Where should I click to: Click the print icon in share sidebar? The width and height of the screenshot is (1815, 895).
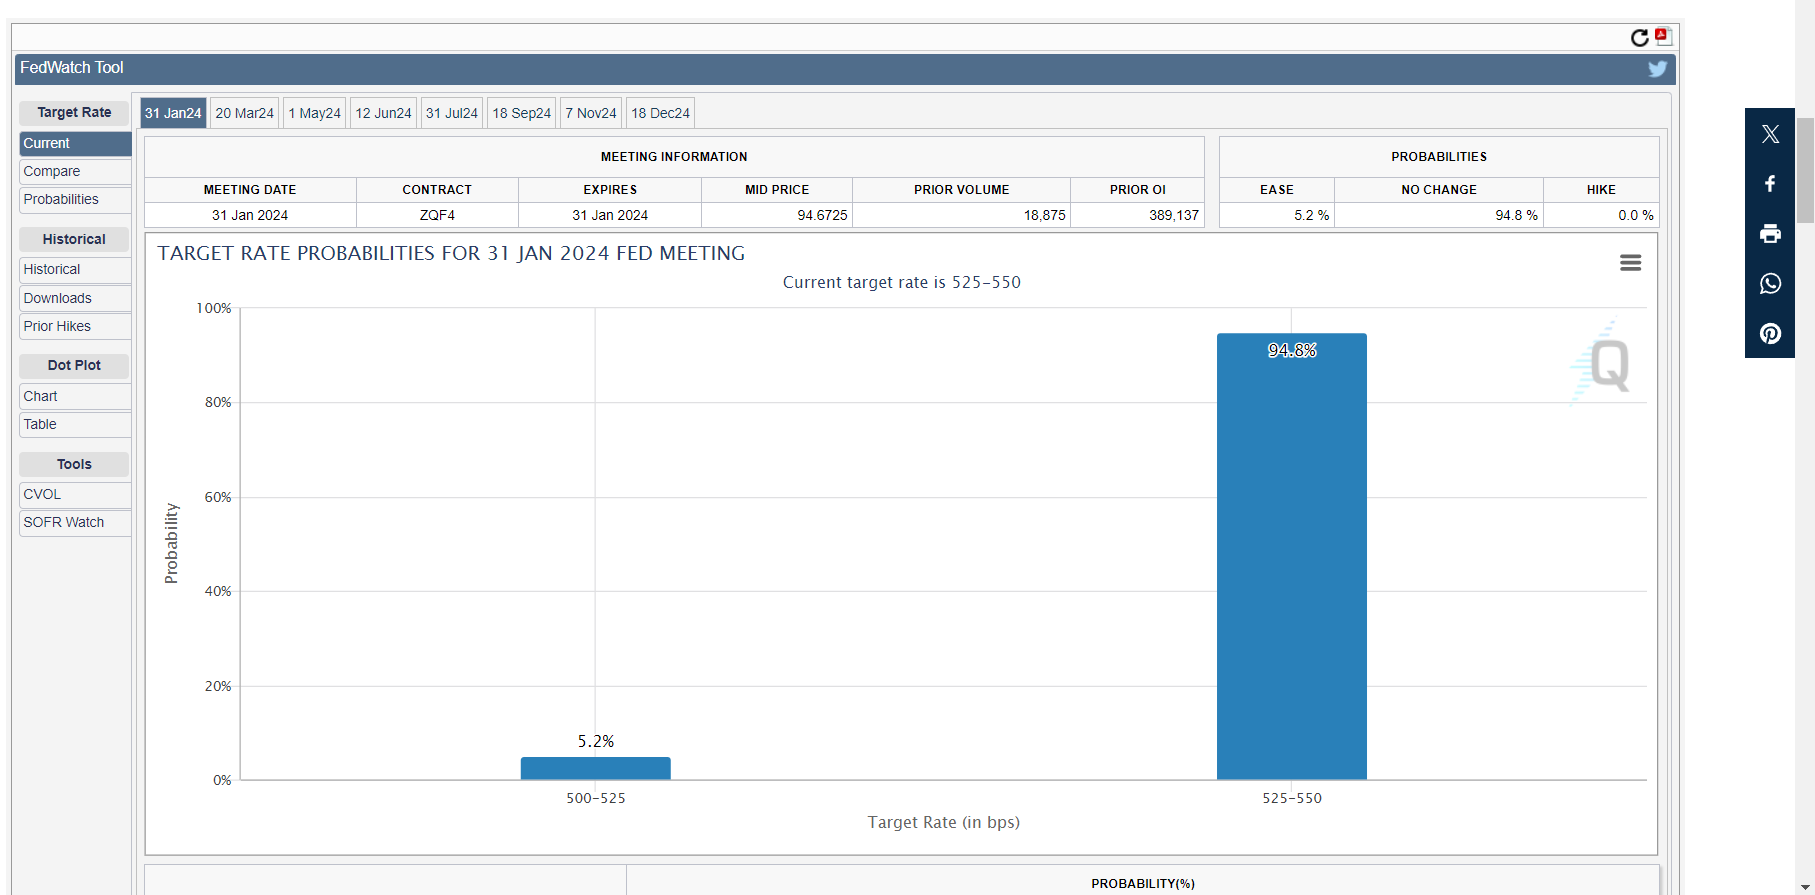point(1770,234)
